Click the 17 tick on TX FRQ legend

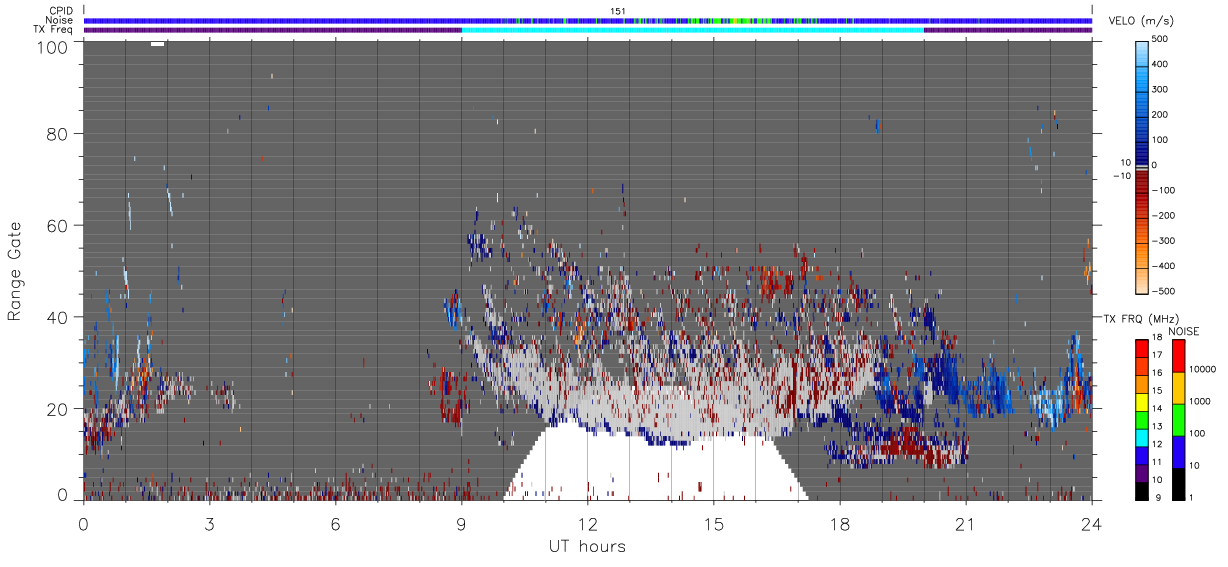[x=1156, y=356]
